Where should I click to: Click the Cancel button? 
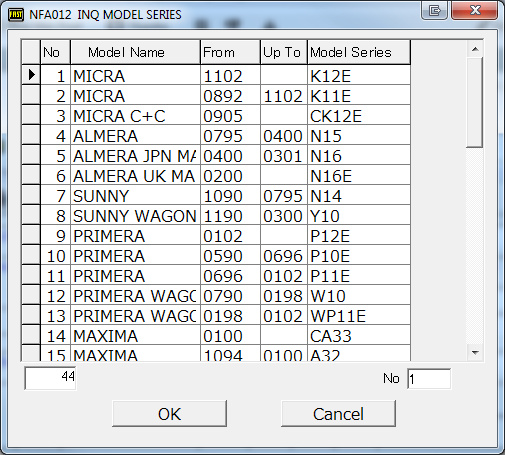tap(338, 414)
